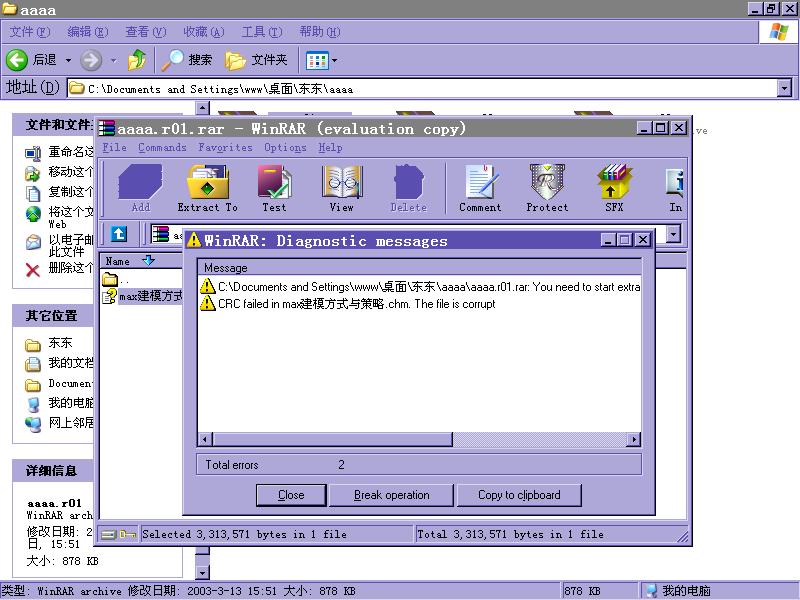Click the Message column header
This screenshot has height=600, width=800.
[419, 268]
